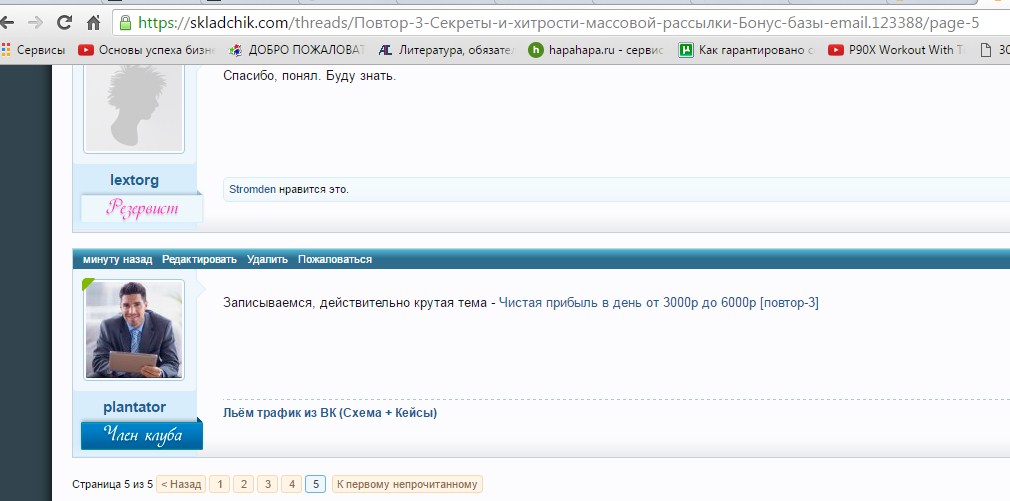Click the text 'Страница 5 из 5'
Viewport: 1010px width, 501px height.
(x=113, y=484)
